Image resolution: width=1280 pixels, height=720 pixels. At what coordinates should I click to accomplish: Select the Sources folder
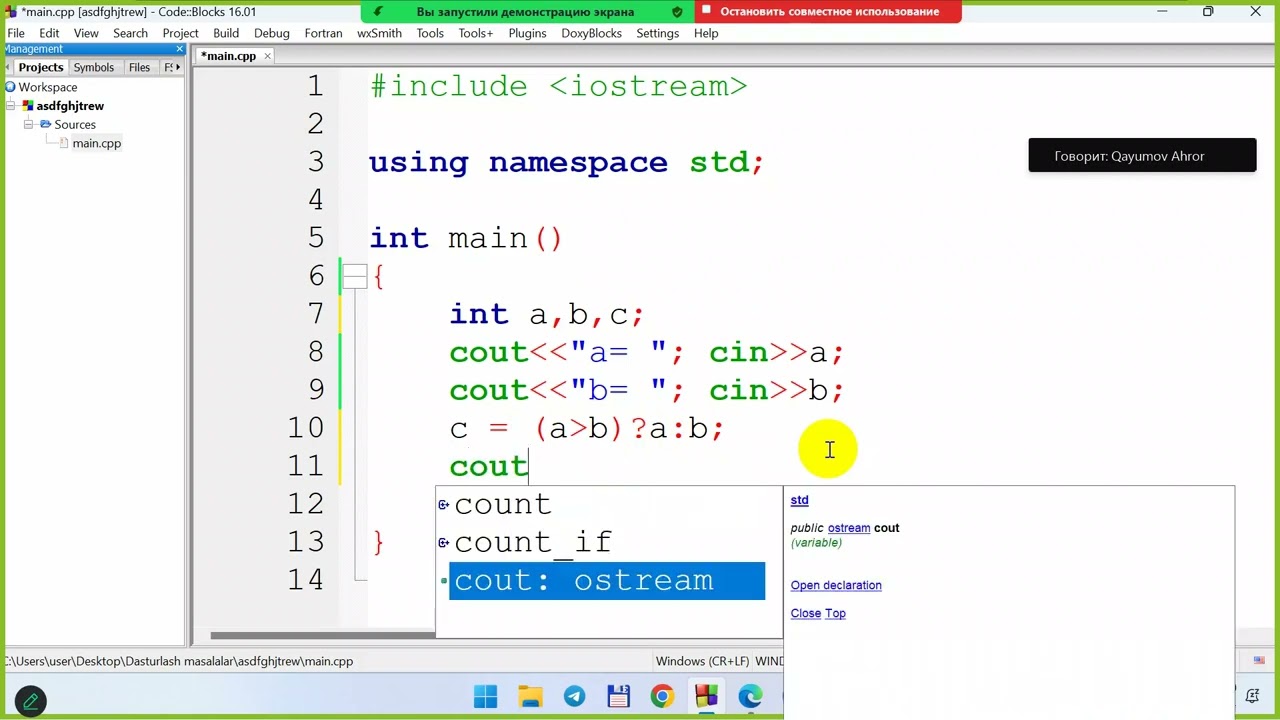coord(75,125)
